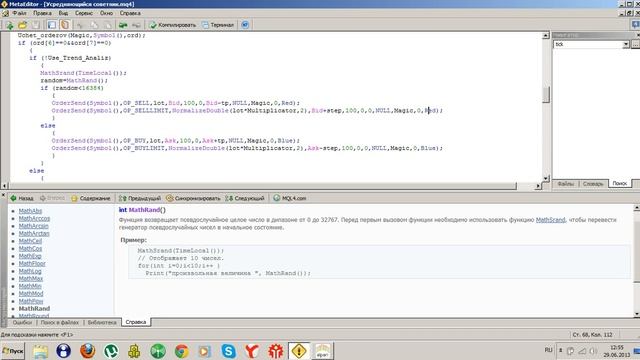Open the MathPow help link

(x=31, y=301)
